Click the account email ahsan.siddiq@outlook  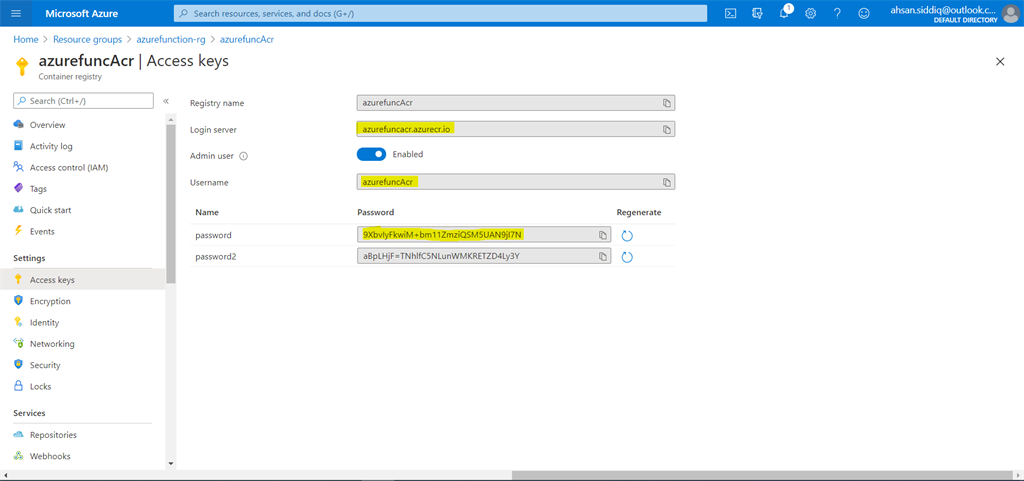coord(944,9)
